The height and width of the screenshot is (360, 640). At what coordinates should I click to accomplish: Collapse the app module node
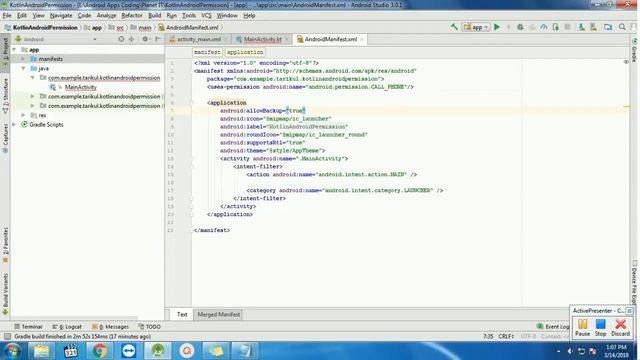15,50
